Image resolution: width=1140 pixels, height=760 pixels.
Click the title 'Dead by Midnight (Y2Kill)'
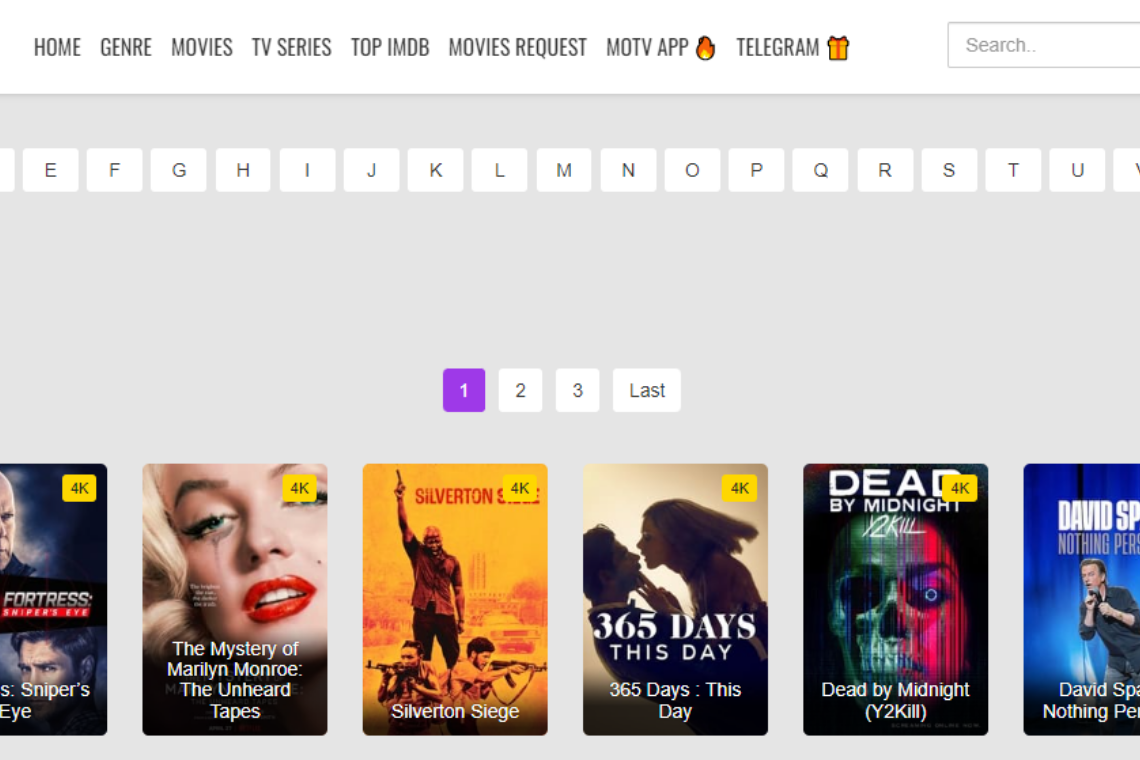click(896, 700)
